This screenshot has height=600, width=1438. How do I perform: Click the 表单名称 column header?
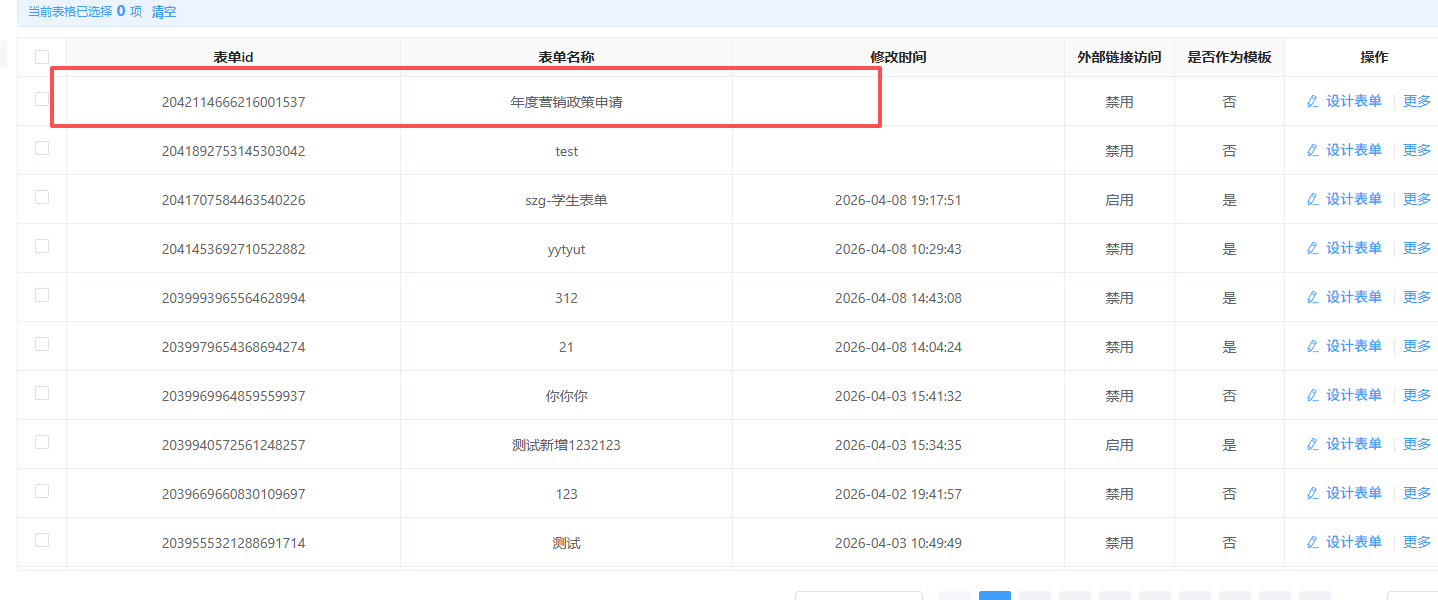pyautogui.click(x=566, y=57)
